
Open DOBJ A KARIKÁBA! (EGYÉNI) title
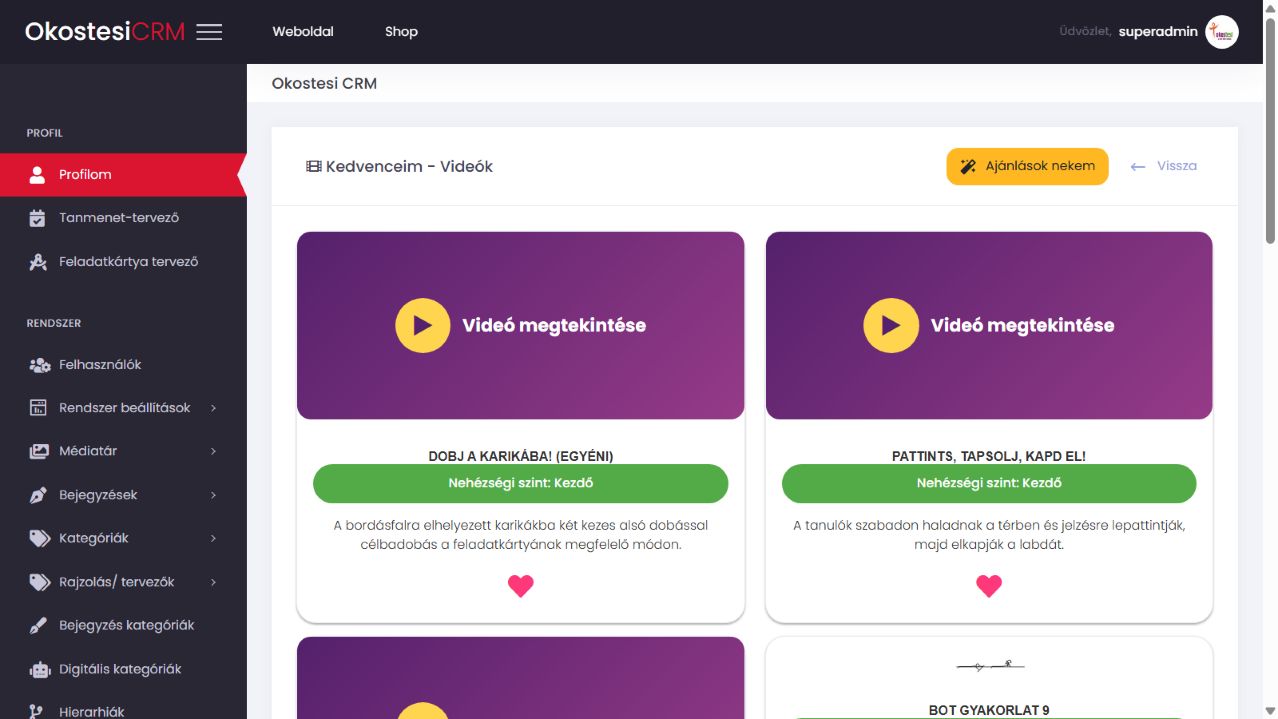click(520, 456)
